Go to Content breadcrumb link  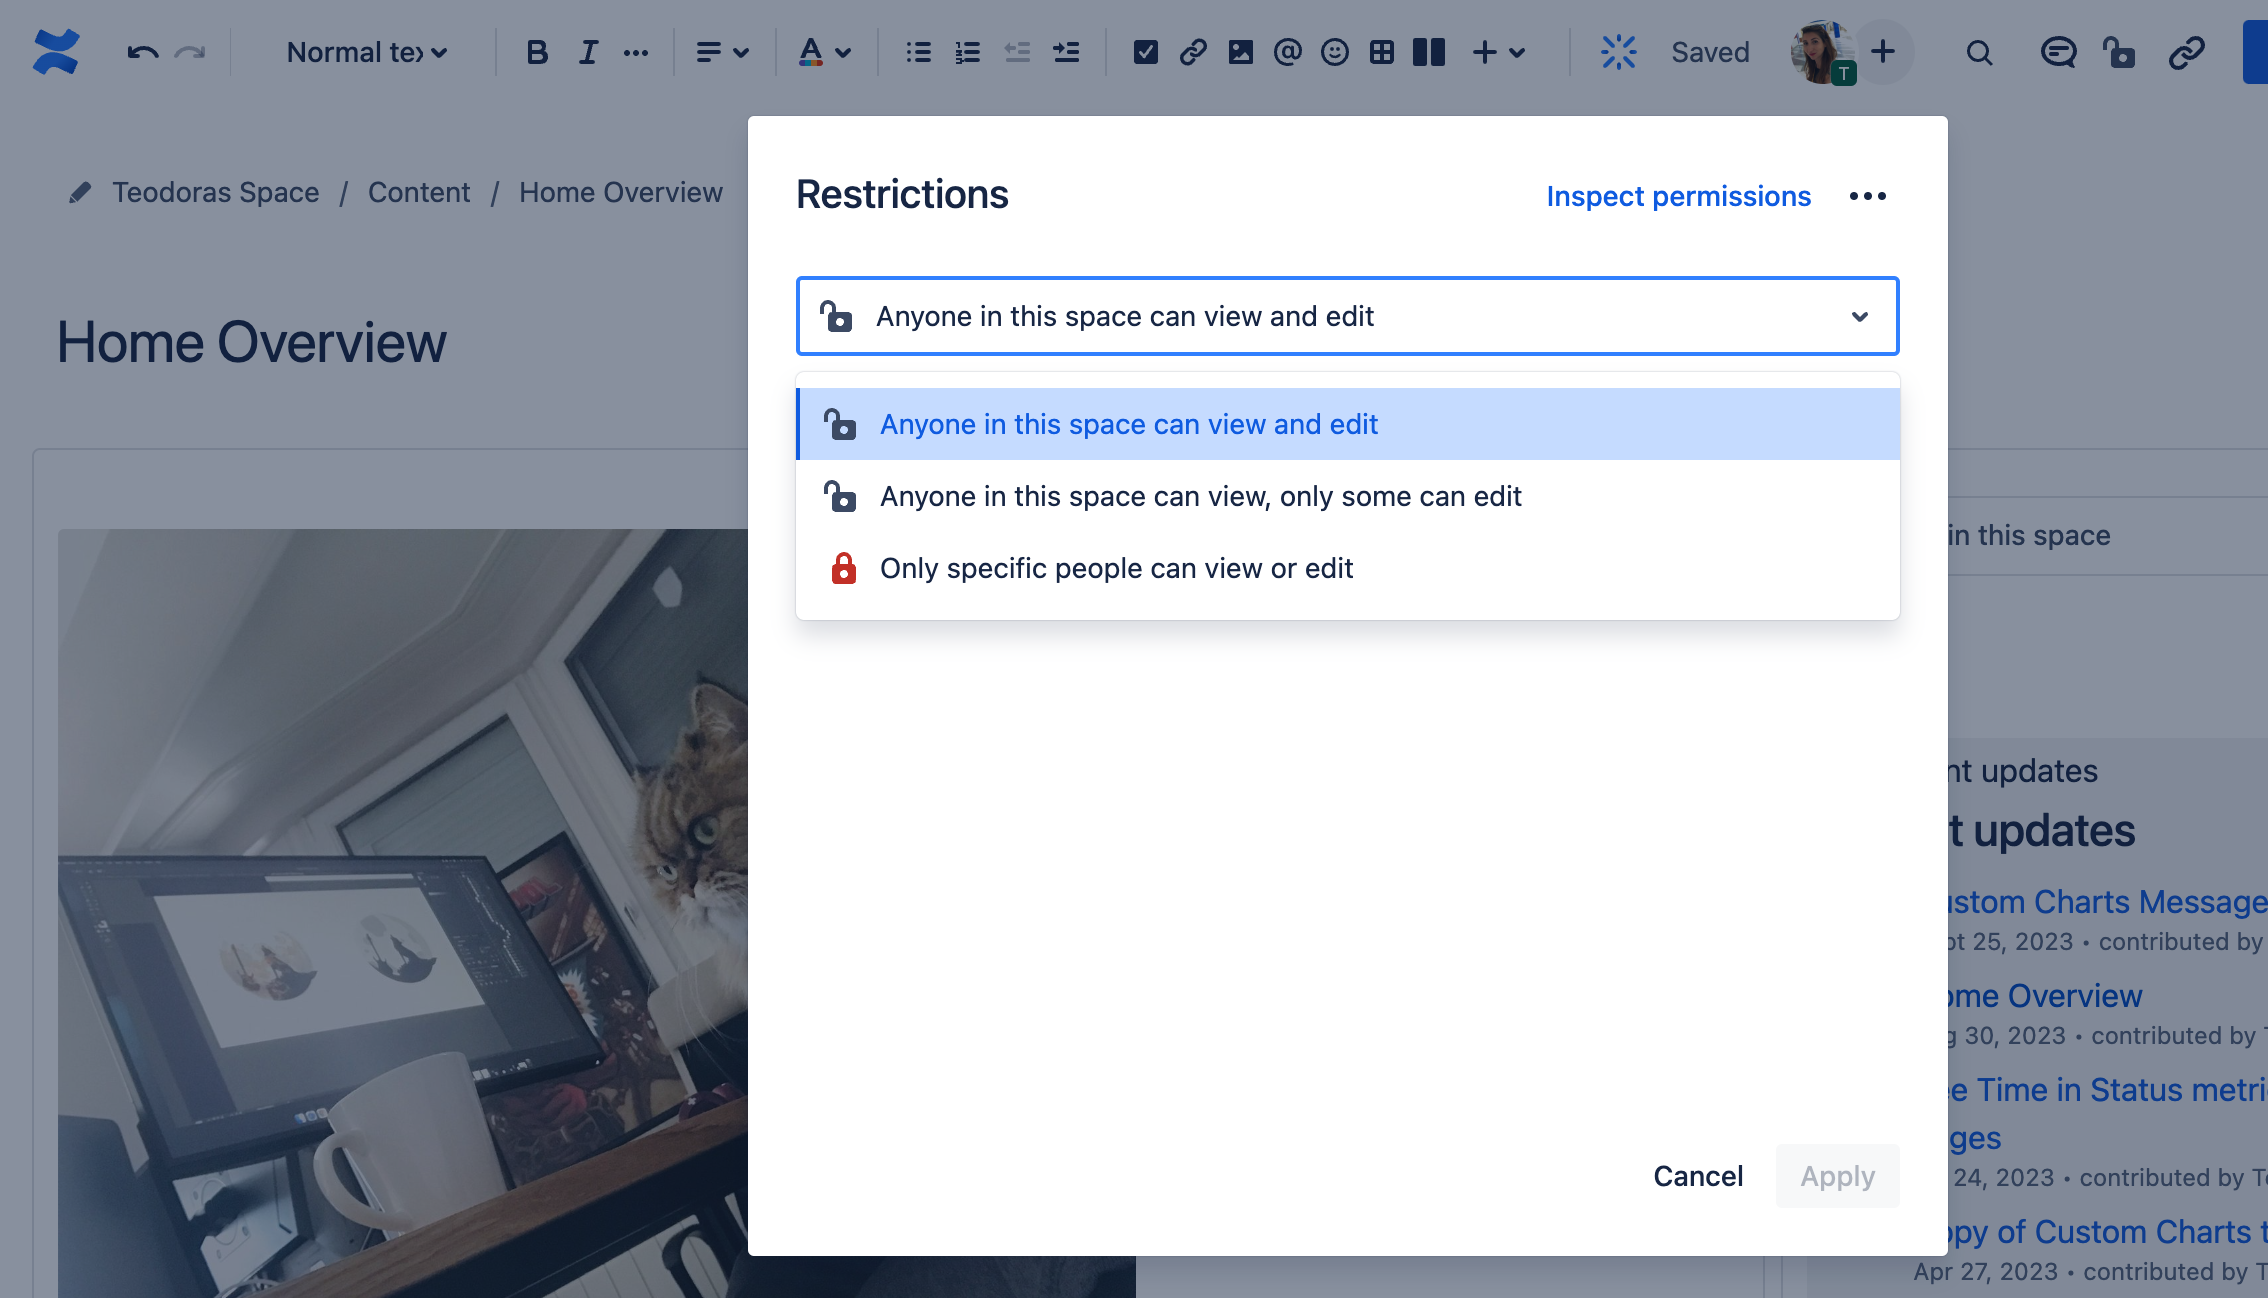coord(419,192)
